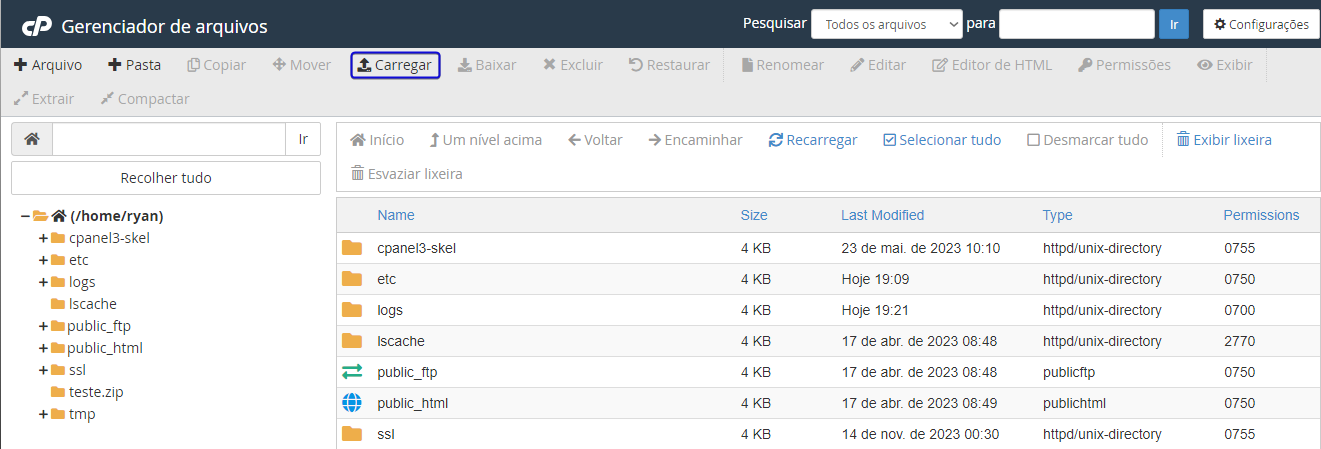Expand the cpanel3-skel tree folder

coord(43,238)
